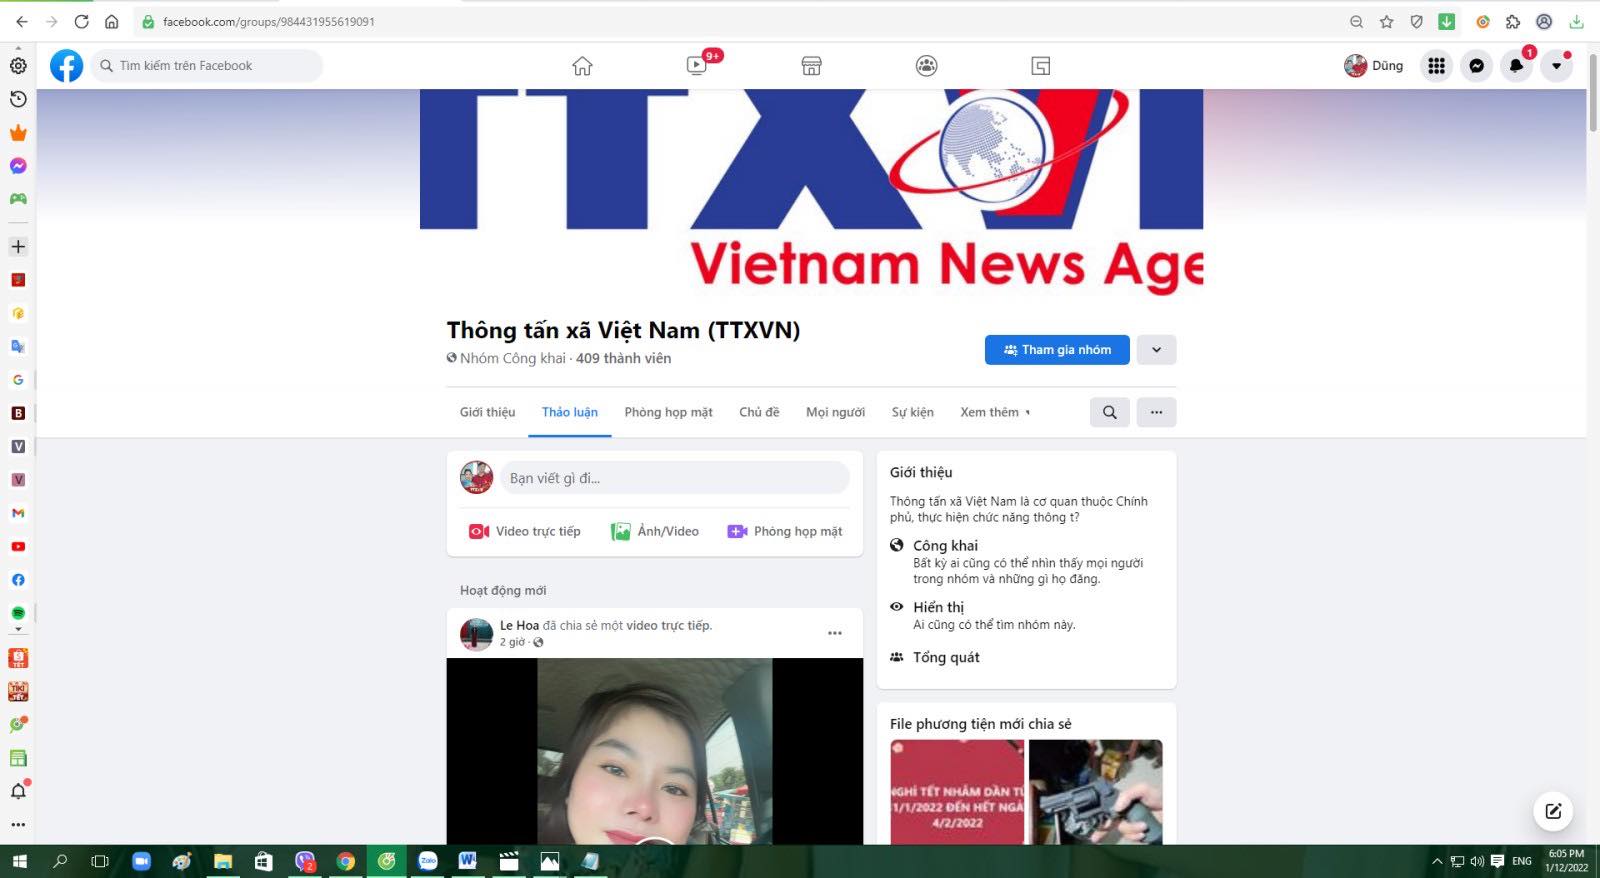The width and height of the screenshot is (1600, 878).
Task: Open YouTube from the browser sidebar
Action: pyautogui.click(x=18, y=547)
